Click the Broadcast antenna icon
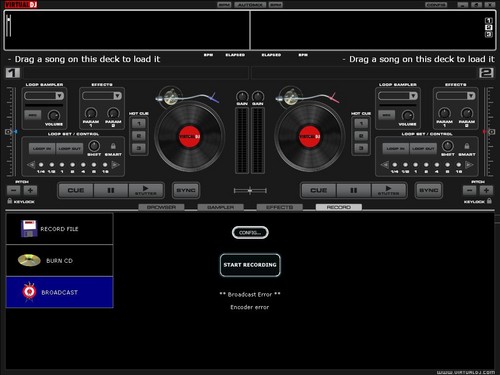 pos(29,292)
